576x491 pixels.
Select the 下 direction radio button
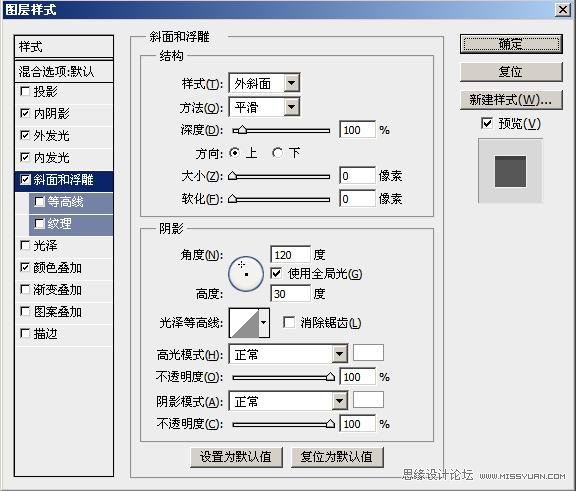click(277, 153)
